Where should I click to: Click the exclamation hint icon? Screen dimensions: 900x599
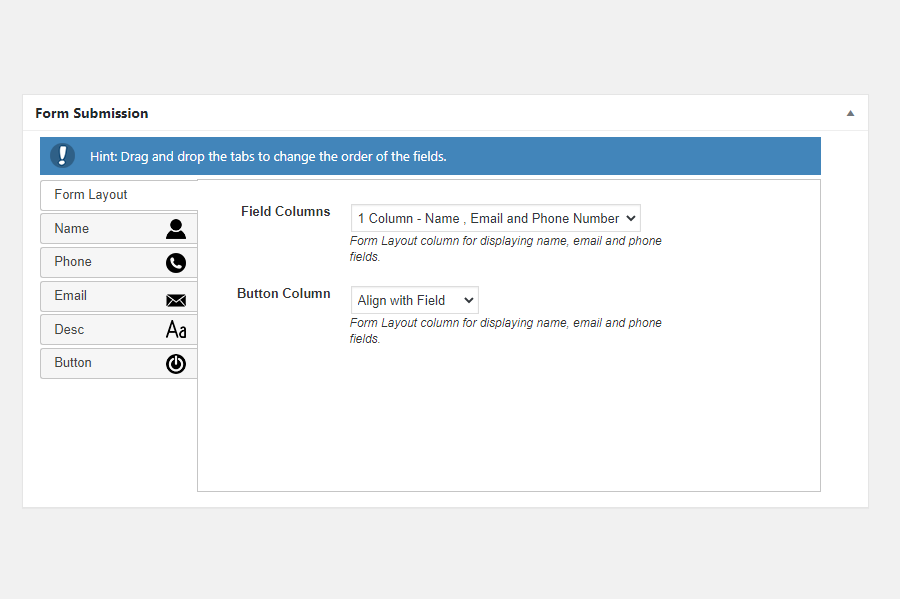[x=62, y=155]
